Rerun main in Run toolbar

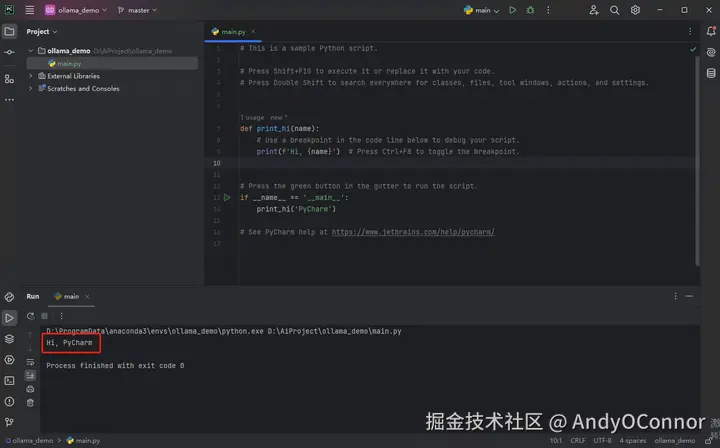coord(30,316)
